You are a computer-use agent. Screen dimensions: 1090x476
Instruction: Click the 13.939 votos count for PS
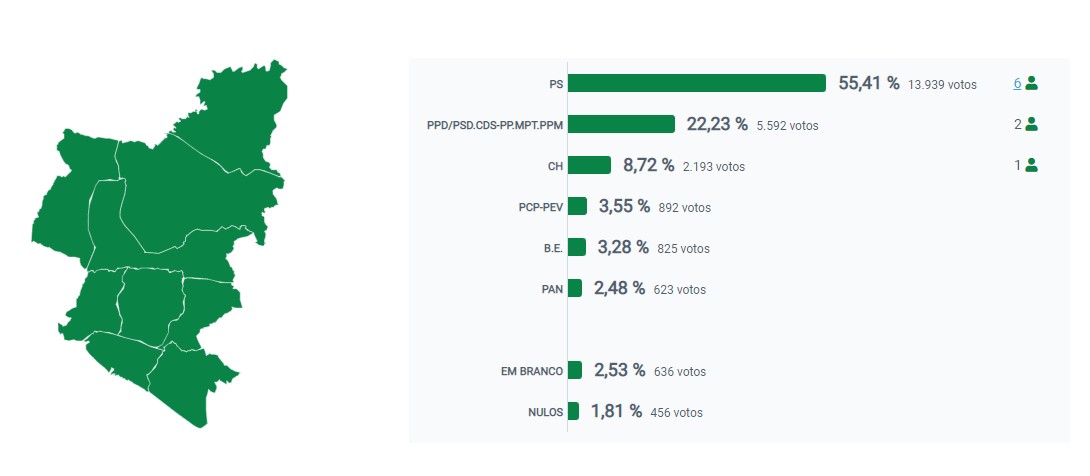click(x=942, y=85)
